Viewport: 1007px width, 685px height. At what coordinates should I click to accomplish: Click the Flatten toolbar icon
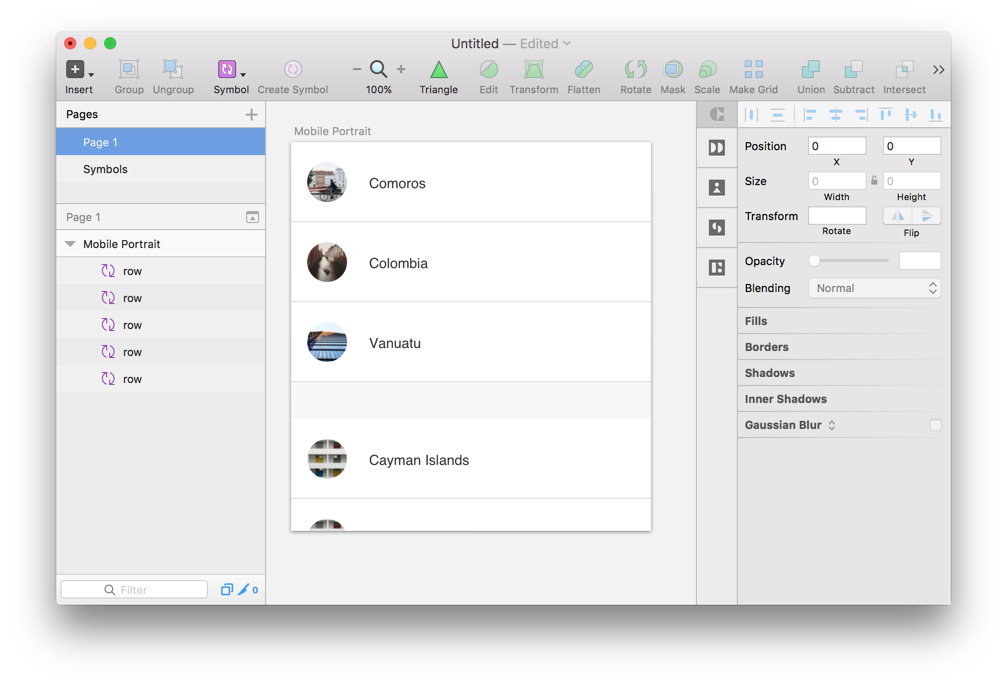(584, 69)
